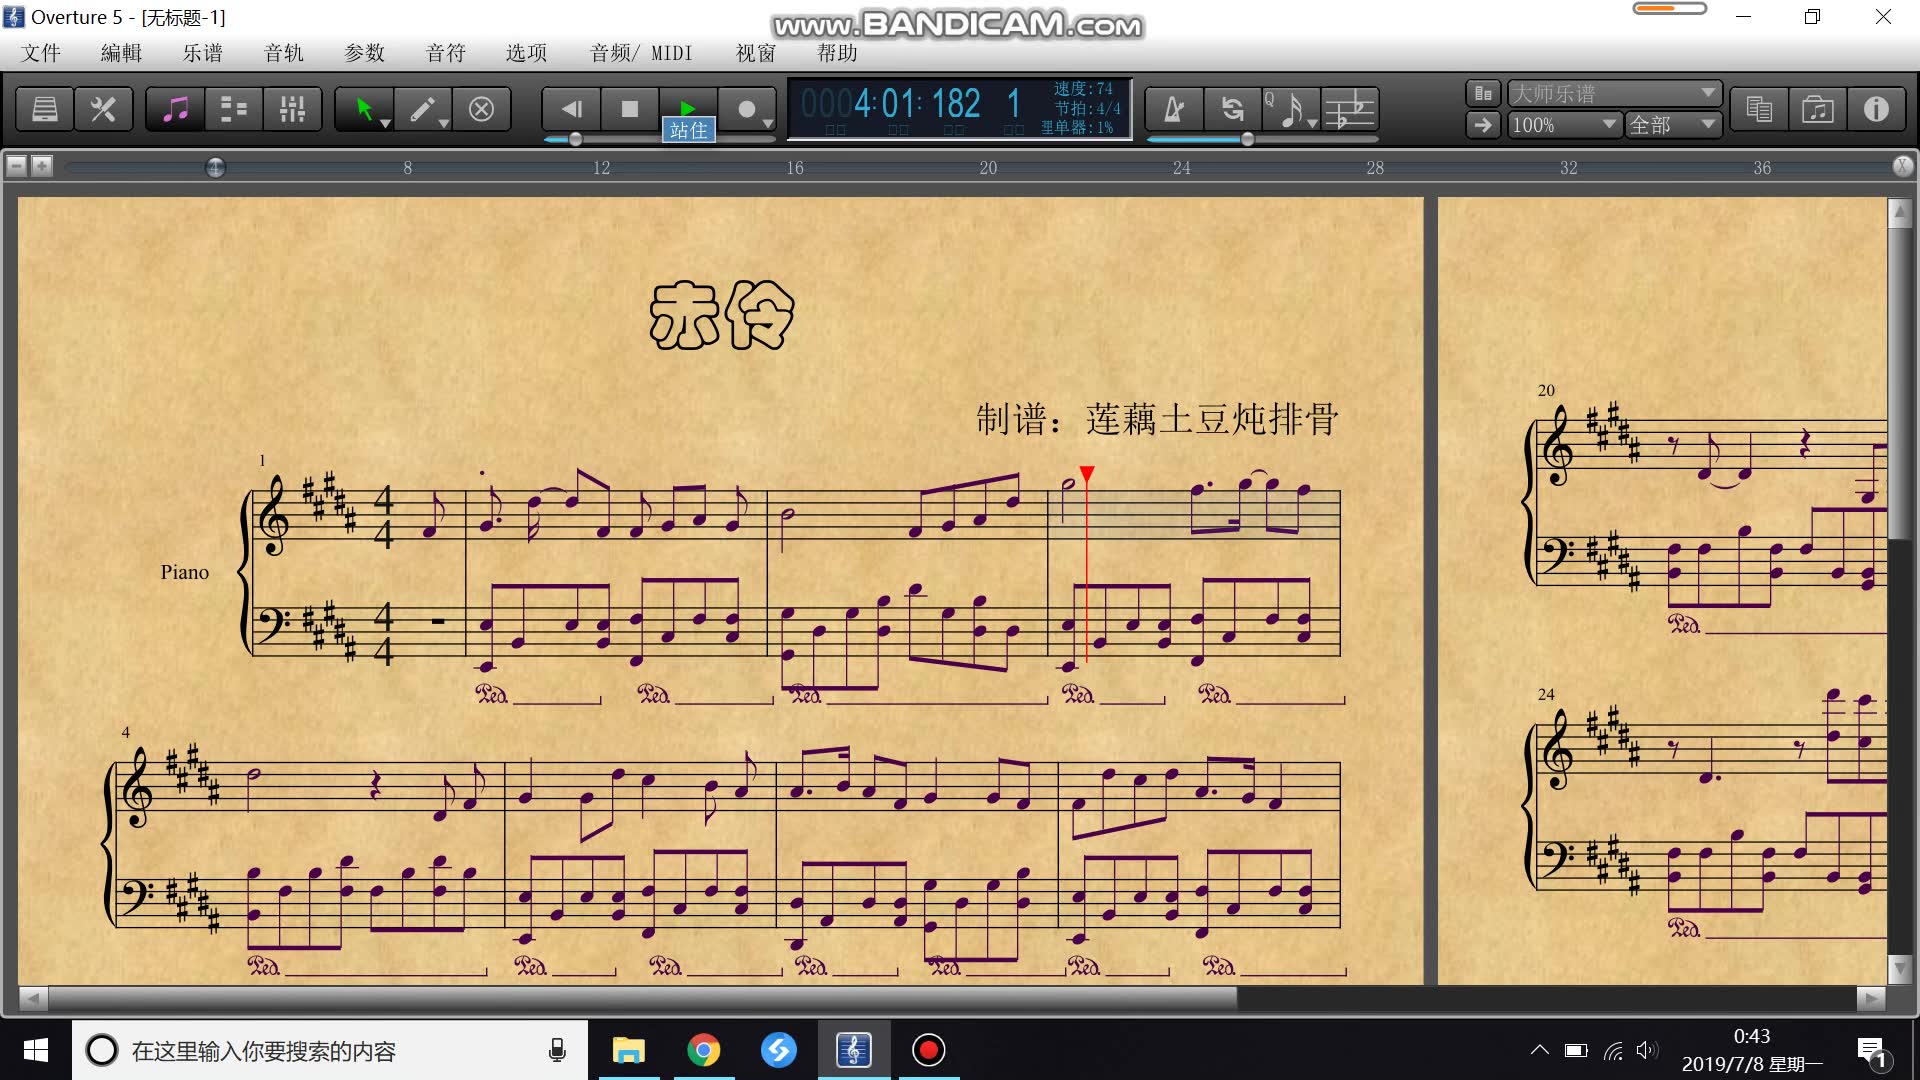Open the Bandicam recorder taskbar icon
Screen dimensions: 1920x1080
929,1050
